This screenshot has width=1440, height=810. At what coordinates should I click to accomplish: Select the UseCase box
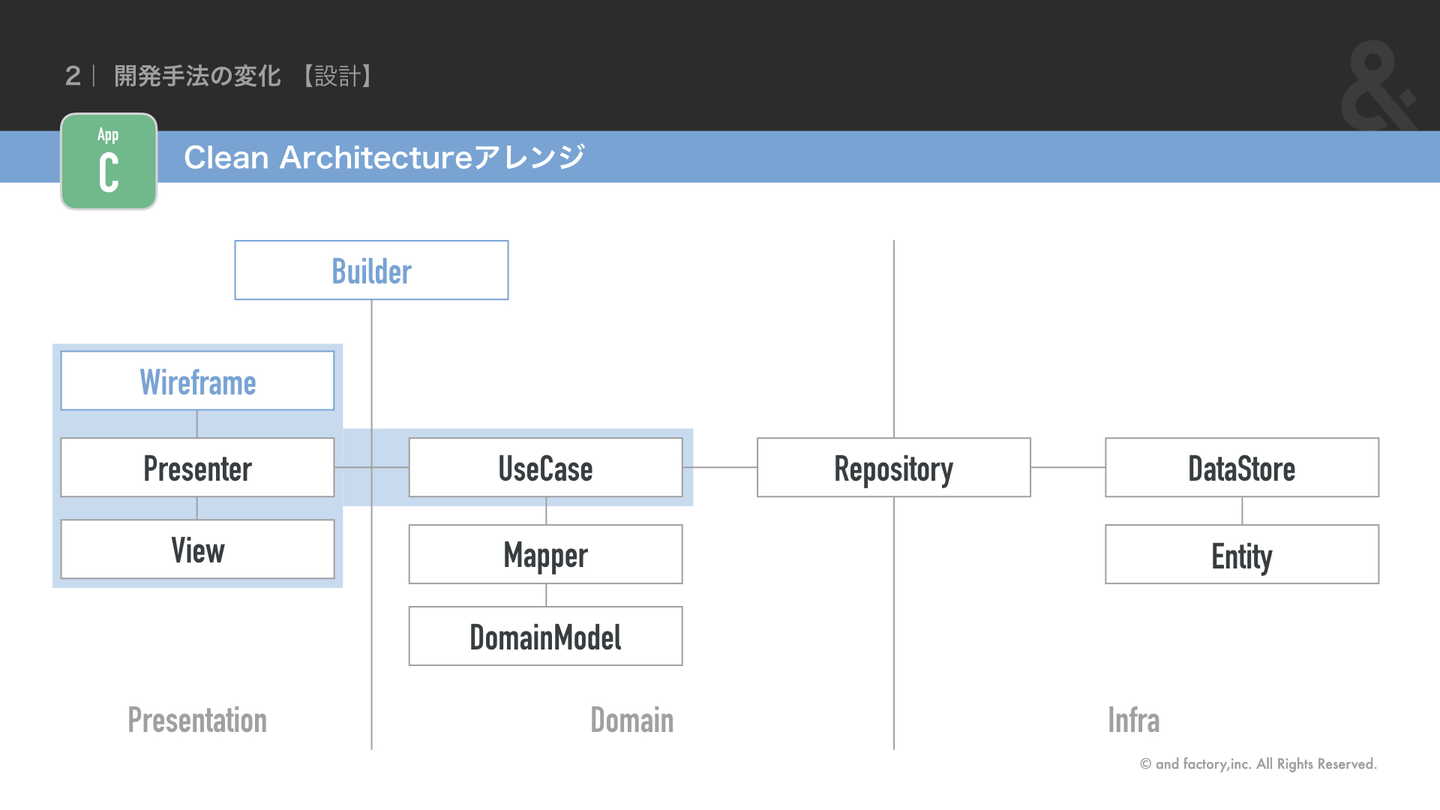545,467
